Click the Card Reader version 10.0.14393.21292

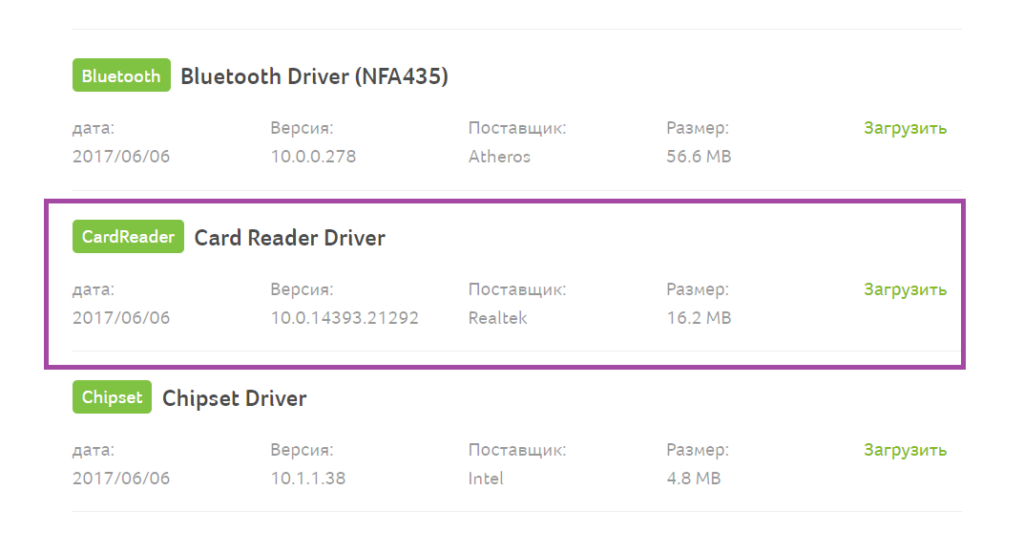[344, 318]
